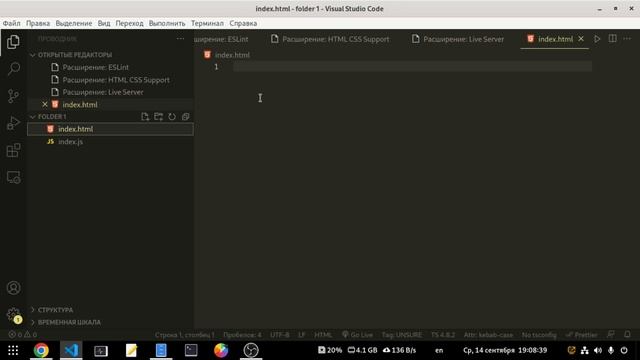Open the Accounts menu icon
Image resolution: width=640 pixels, height=360 pixels.
(x=13, y=288)
